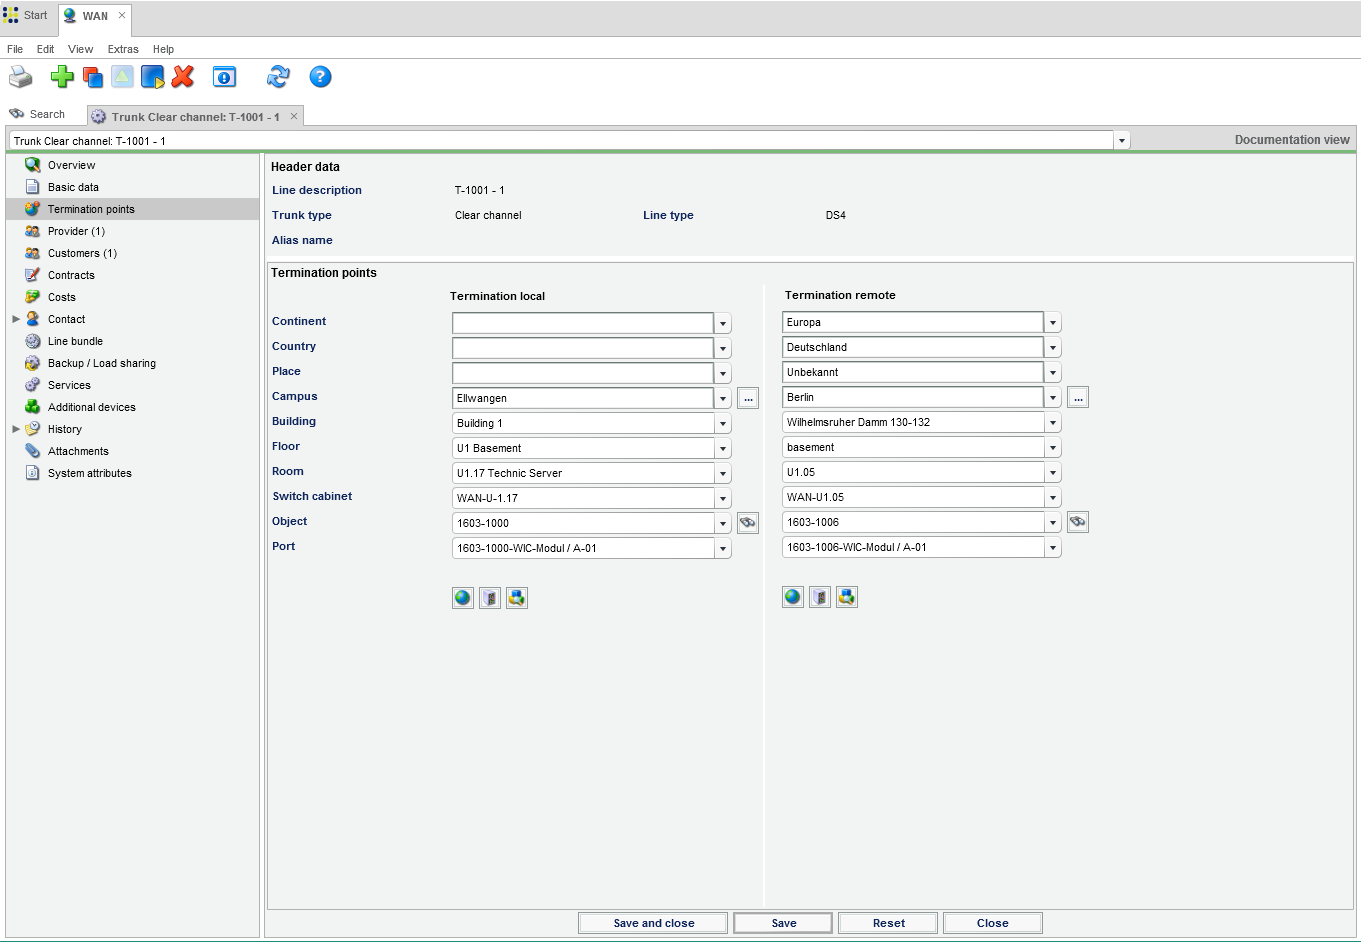Open the Extras menu
1361x942 pixels.
tap(123, 49)
